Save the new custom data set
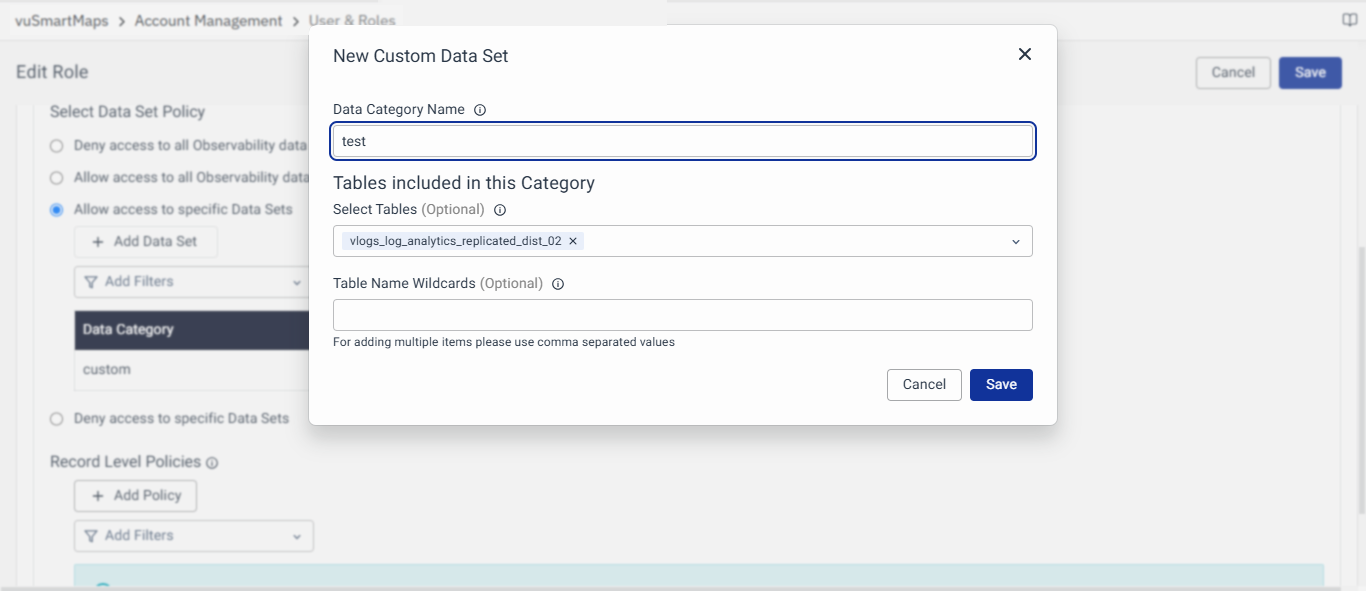The width and height of the screenshot is (1366, 591). [x=1001, y=385]
